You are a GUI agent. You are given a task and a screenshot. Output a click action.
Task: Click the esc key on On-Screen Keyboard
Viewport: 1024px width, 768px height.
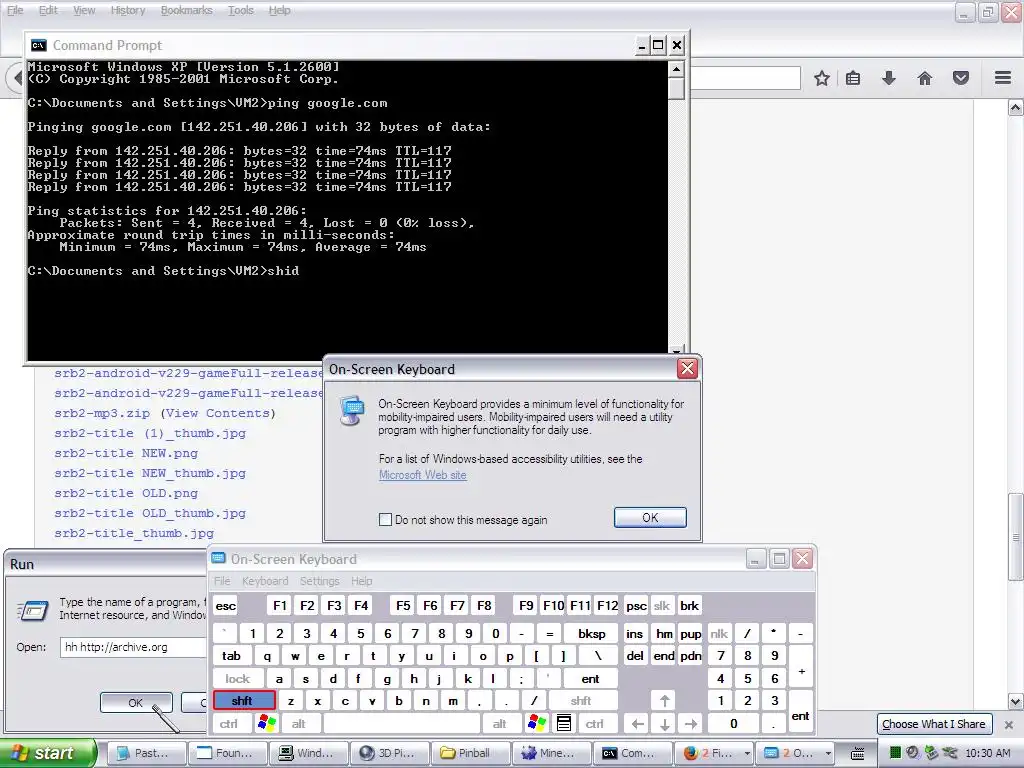pyautogui.click(x=226, y=605)
